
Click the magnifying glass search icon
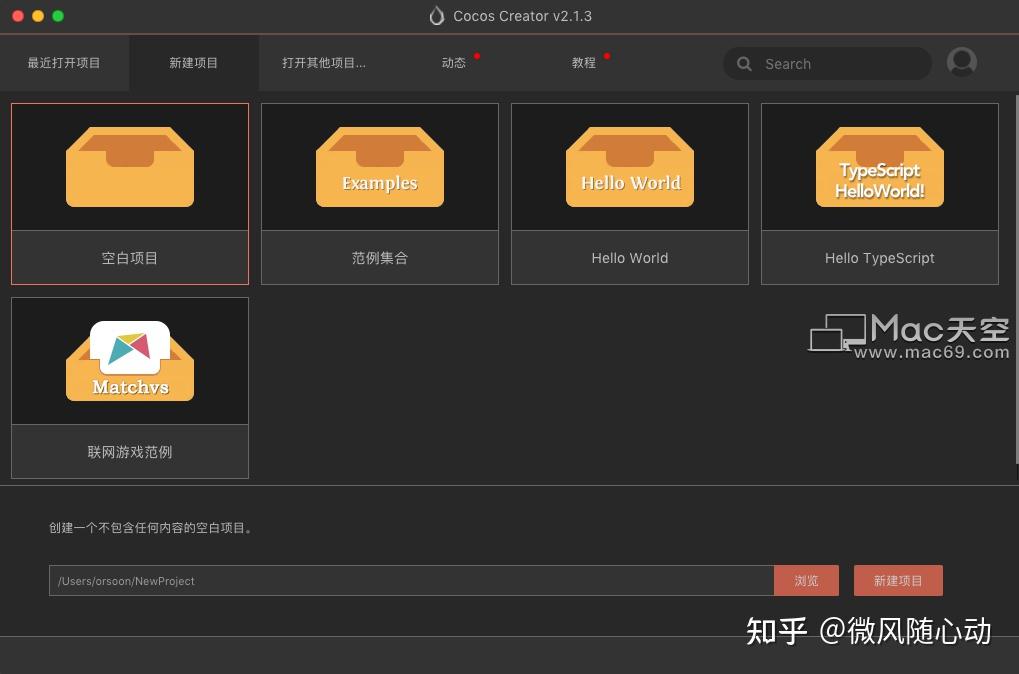click(x=744, y=63)
